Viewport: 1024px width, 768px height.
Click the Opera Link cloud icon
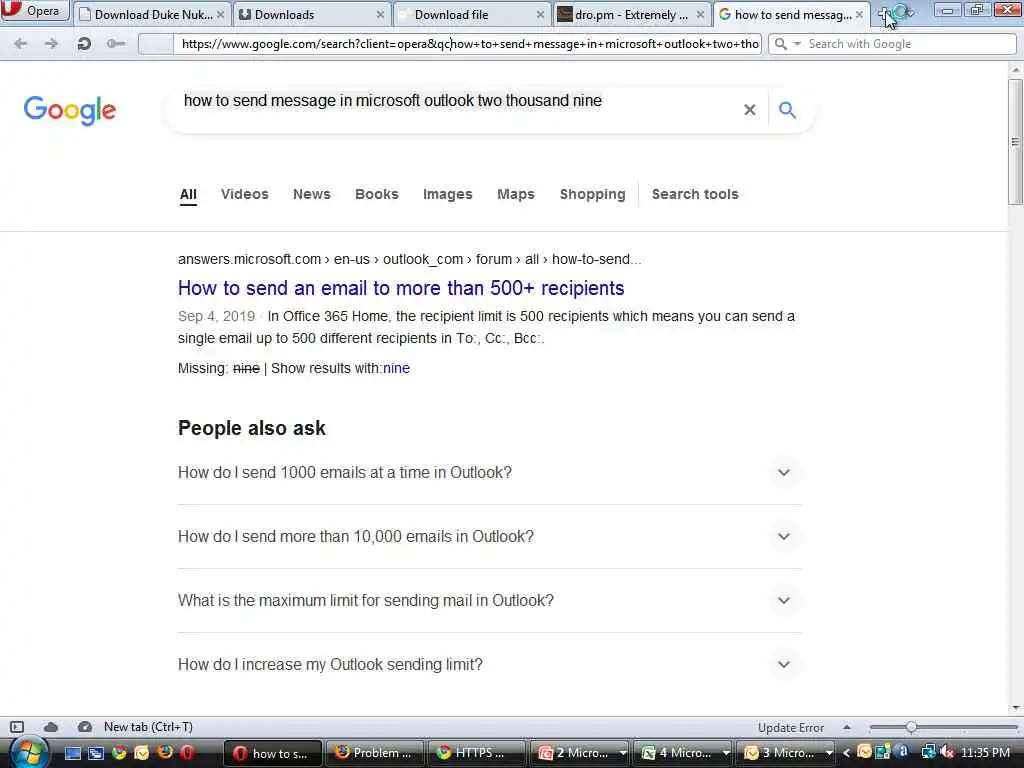[51, 727]
